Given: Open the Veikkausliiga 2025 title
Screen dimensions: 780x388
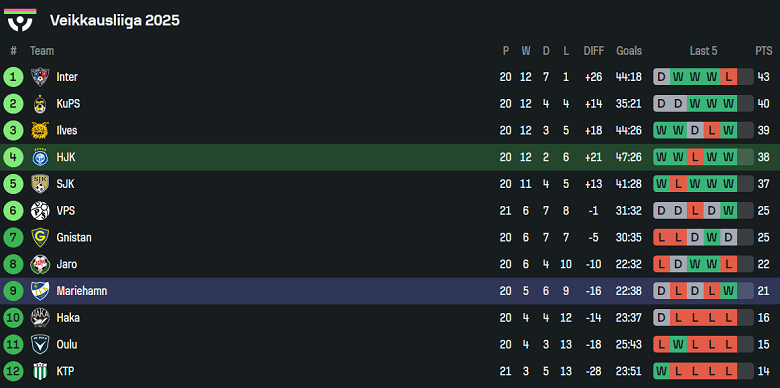Looking at the screenshot, I should click(114, 20).
